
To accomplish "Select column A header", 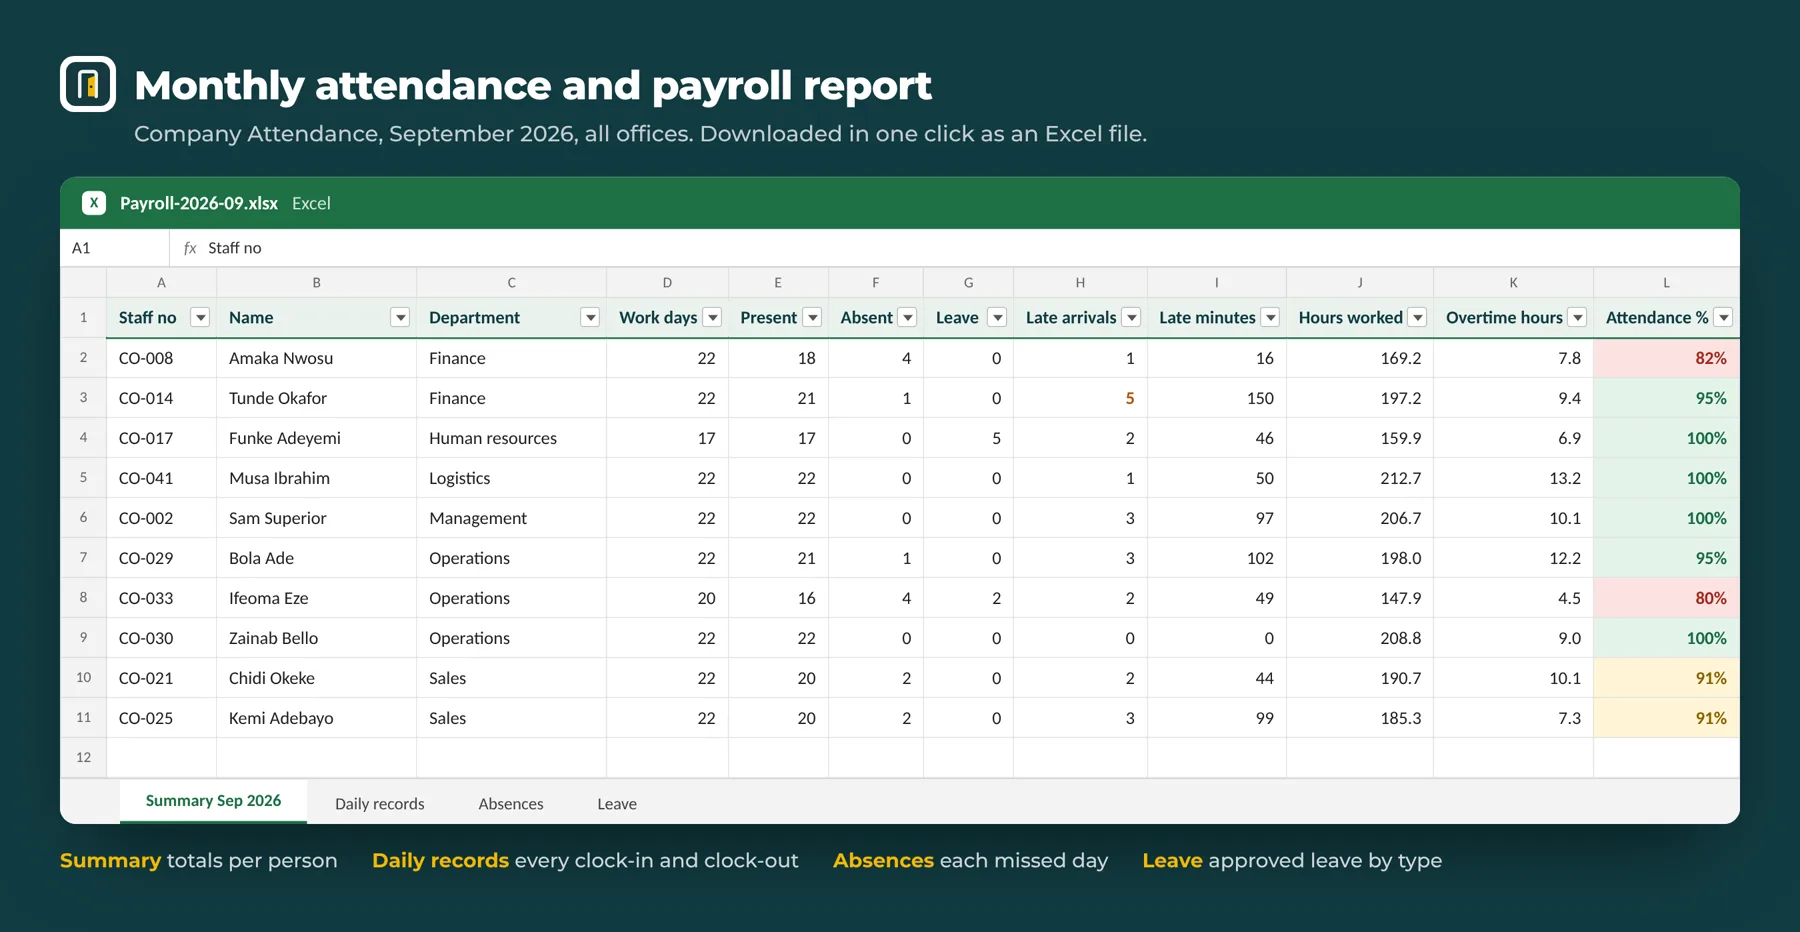I will click(x=161, y=283).
